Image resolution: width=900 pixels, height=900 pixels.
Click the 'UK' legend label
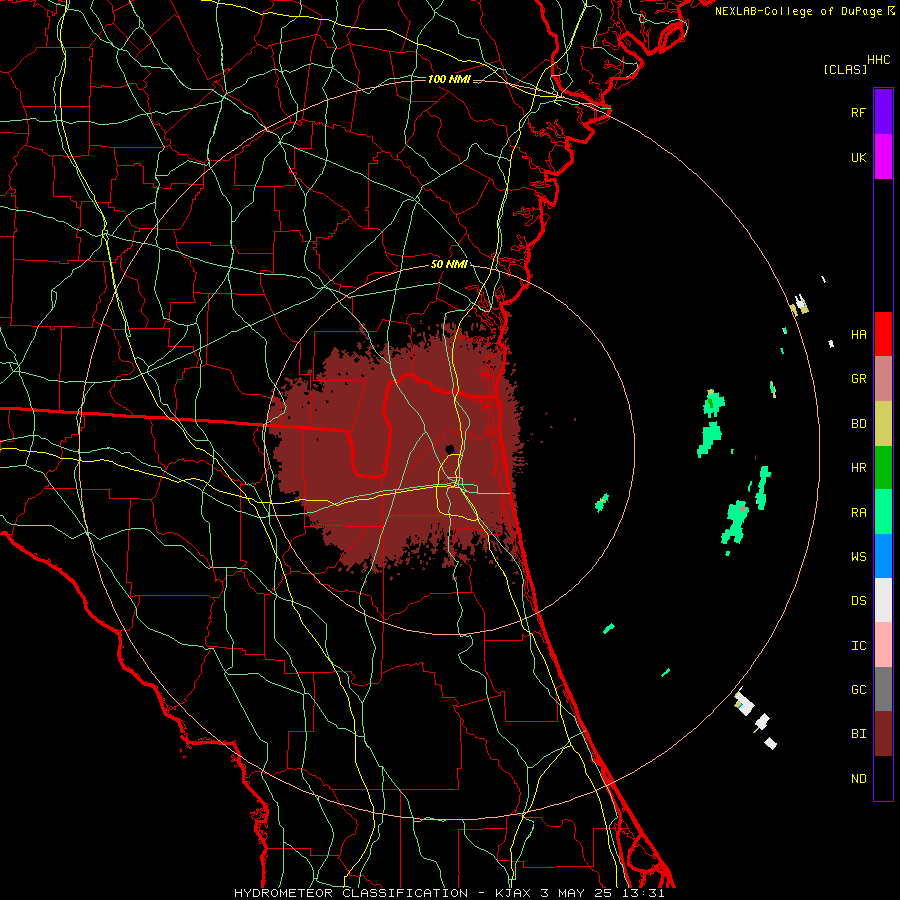(859, 157)
